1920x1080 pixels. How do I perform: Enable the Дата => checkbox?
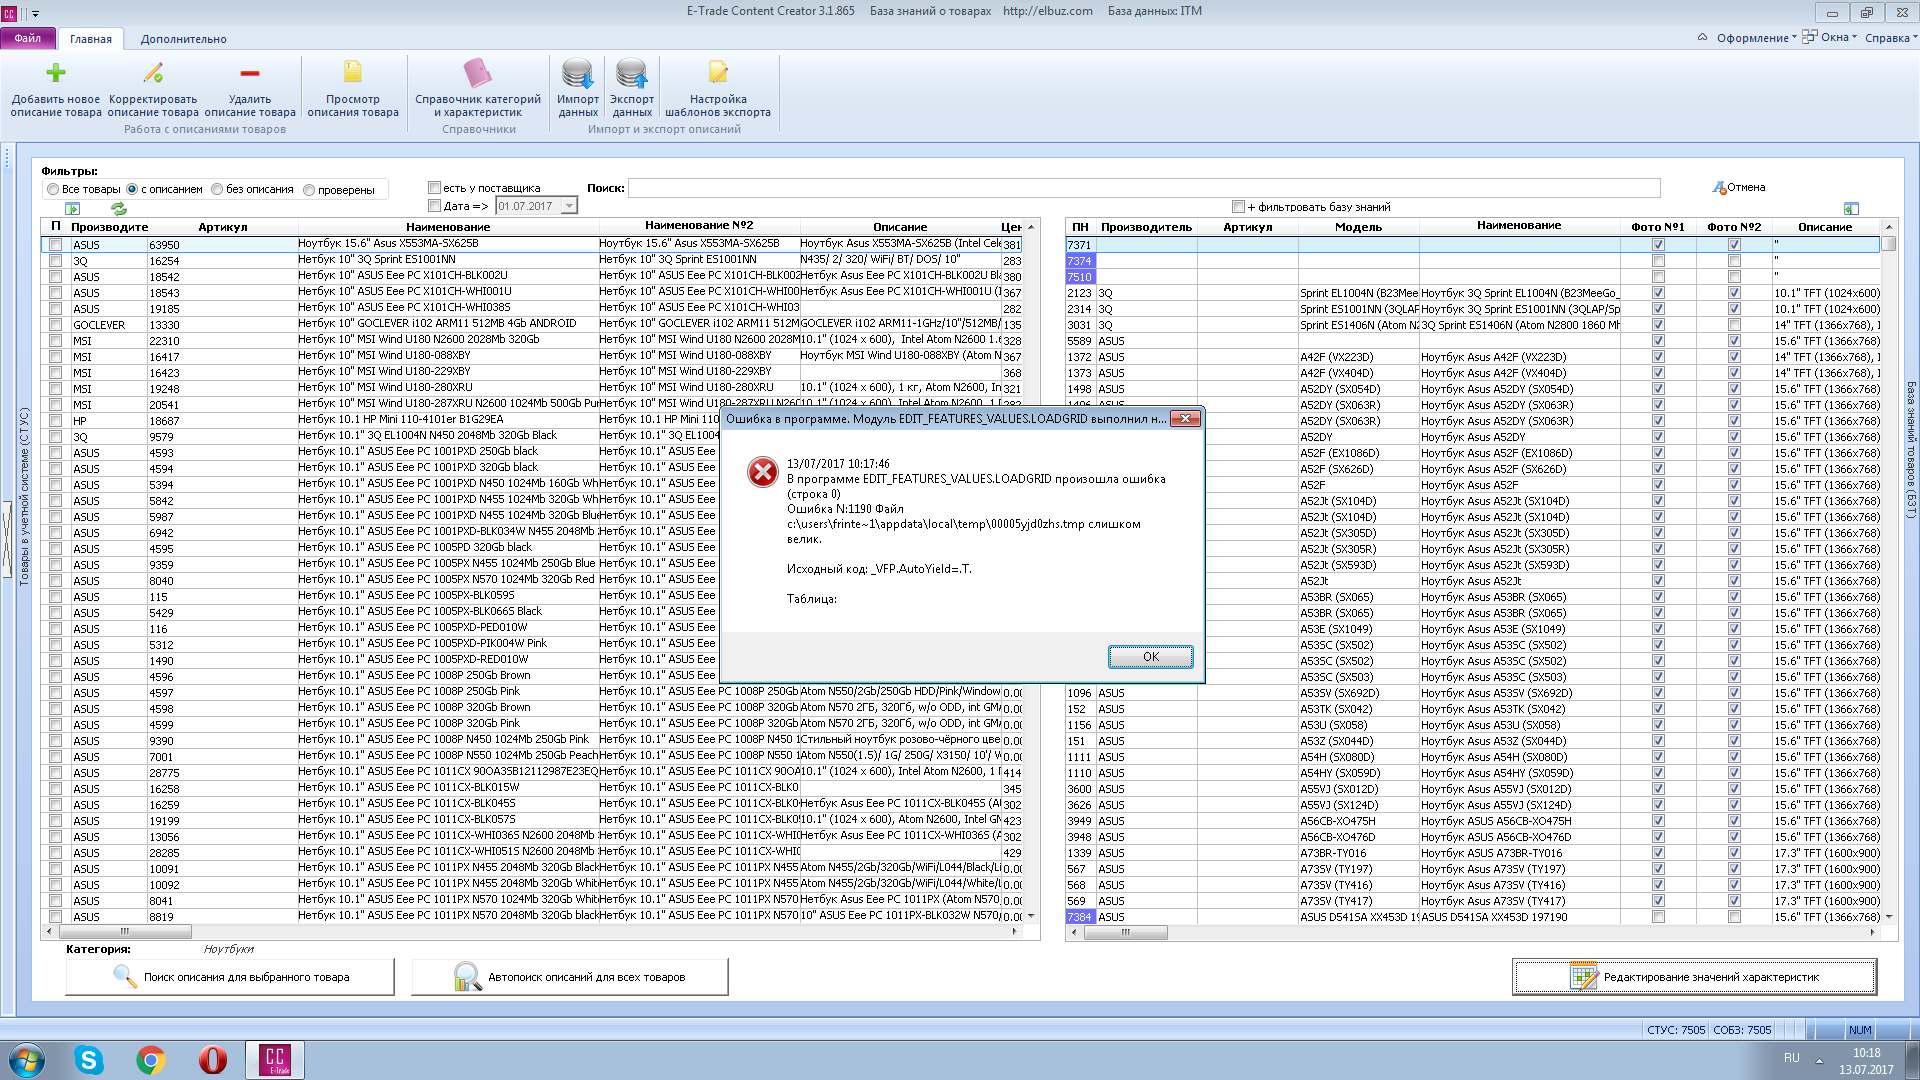point(434,206)
